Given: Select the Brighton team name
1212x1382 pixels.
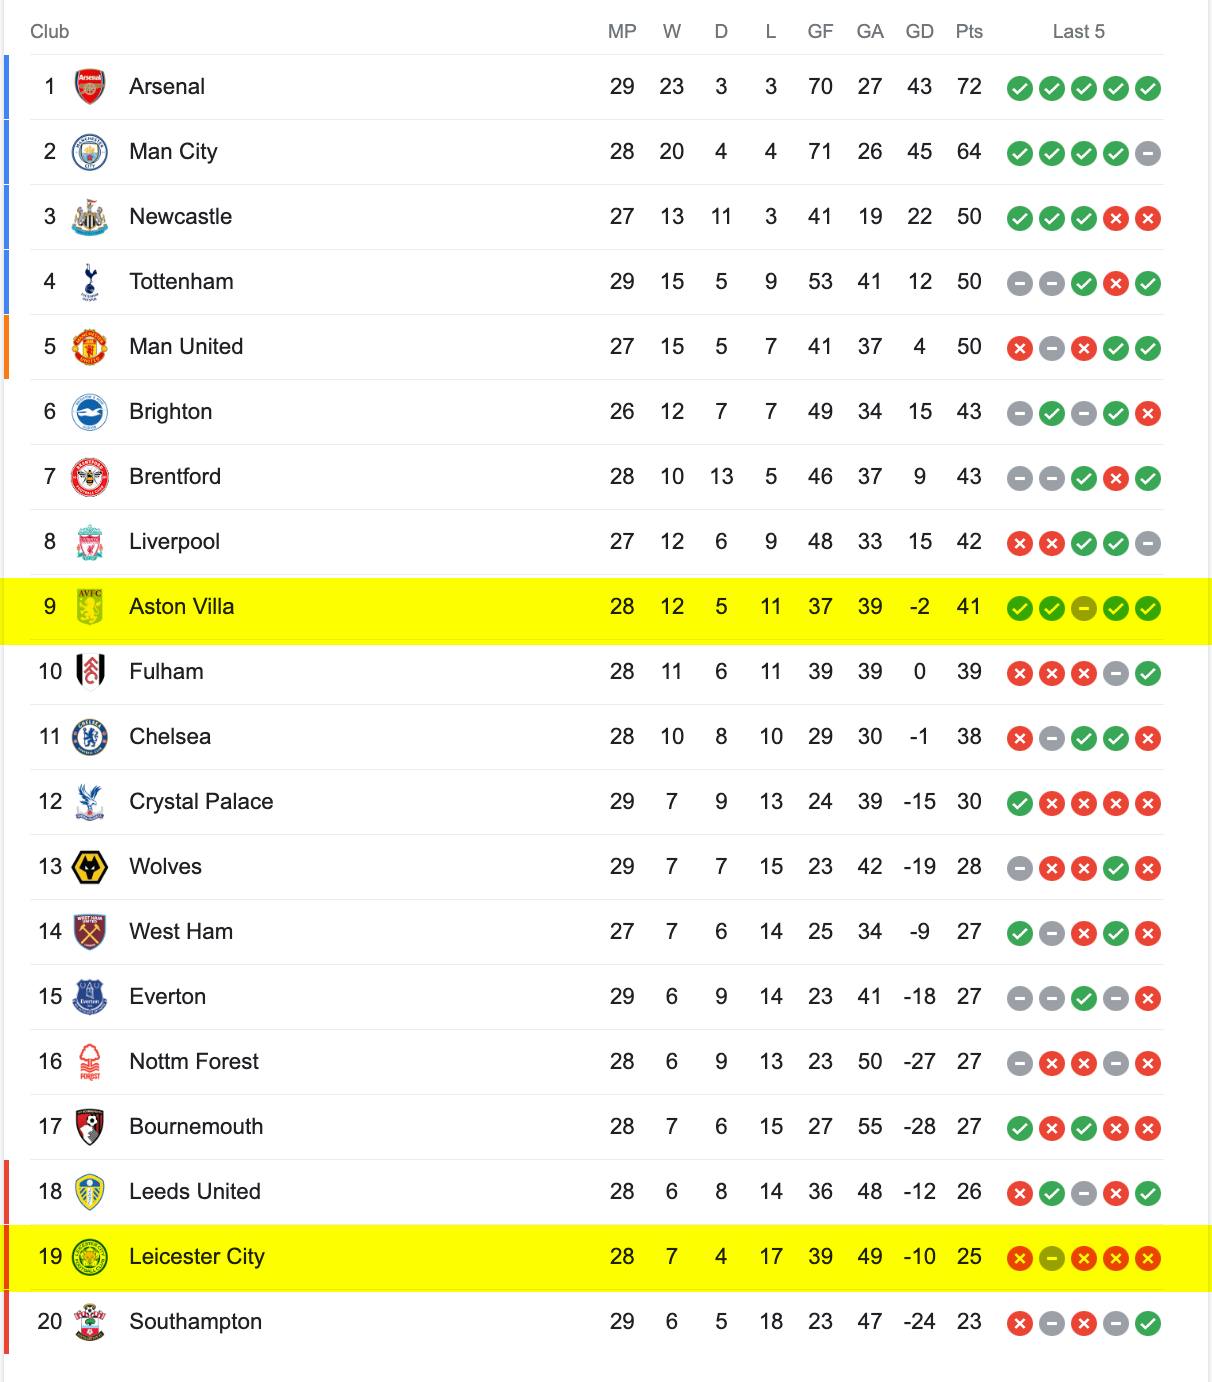Looking at the screenshot, I should click(171, 412).
